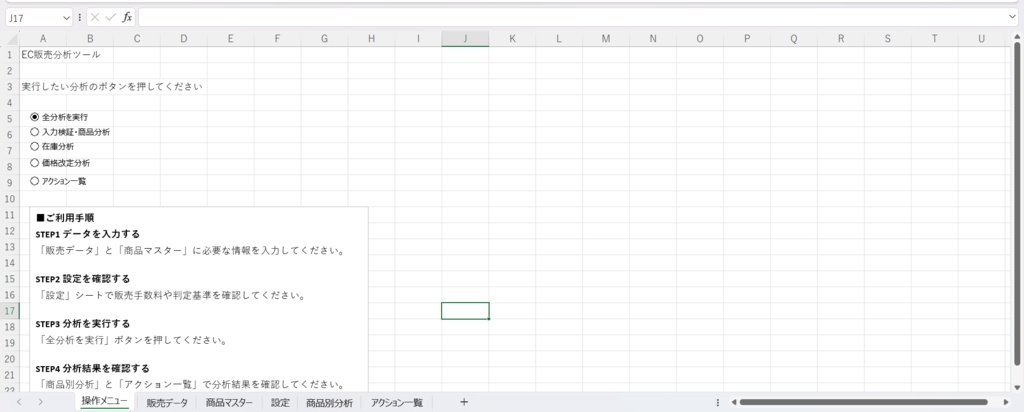
Task: Click the previous sheet navigation arrow
Action: click(19, 402)
